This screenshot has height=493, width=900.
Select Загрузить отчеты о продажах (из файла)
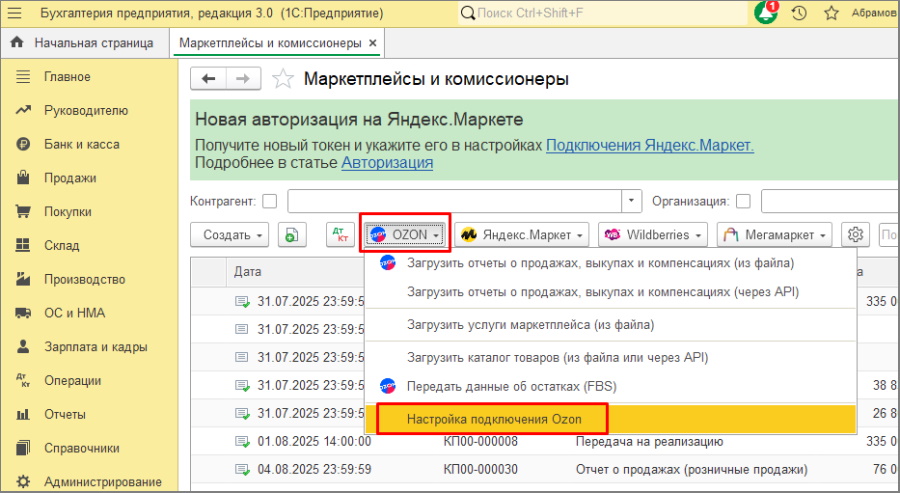[610, 263]
